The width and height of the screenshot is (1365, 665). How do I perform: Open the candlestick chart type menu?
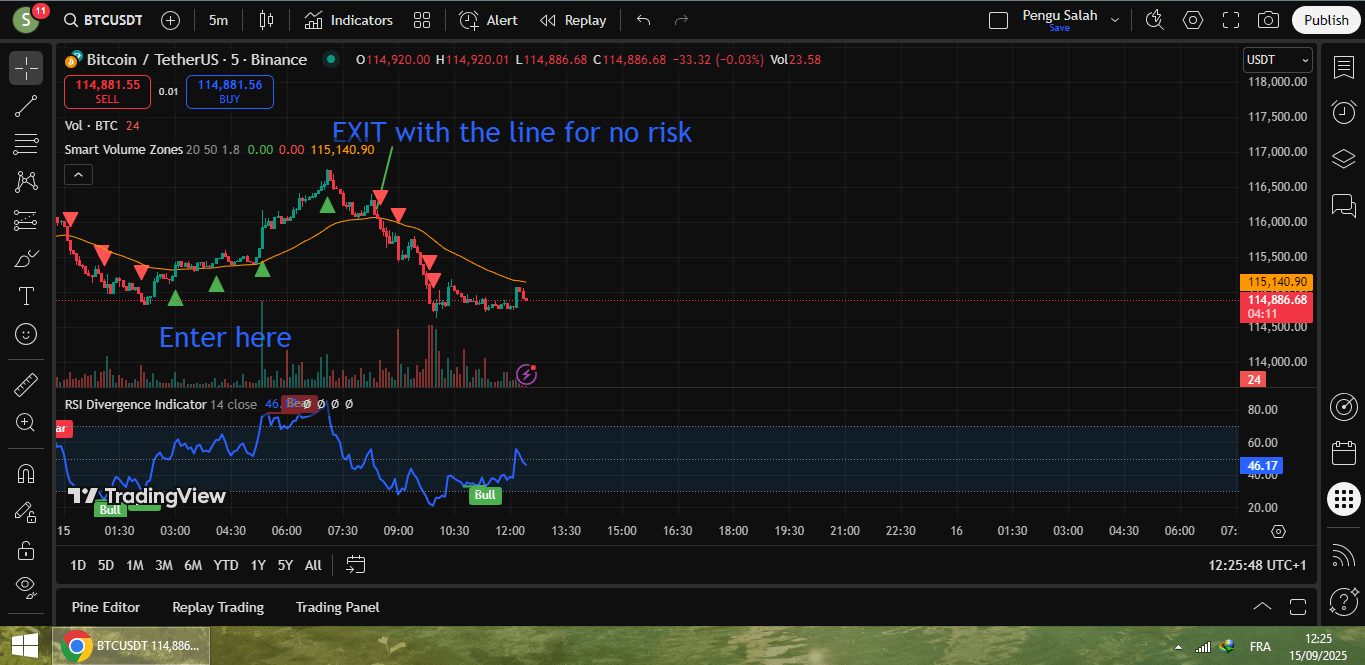click(x=265, y=20)
